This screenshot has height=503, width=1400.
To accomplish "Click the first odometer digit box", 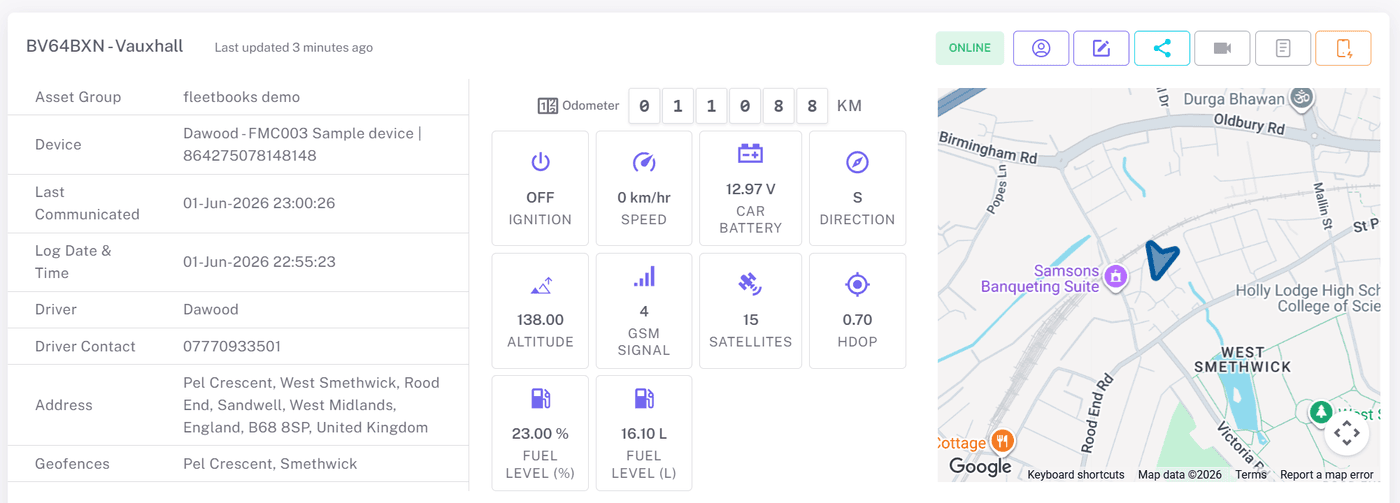I will (x=644, y=106).
